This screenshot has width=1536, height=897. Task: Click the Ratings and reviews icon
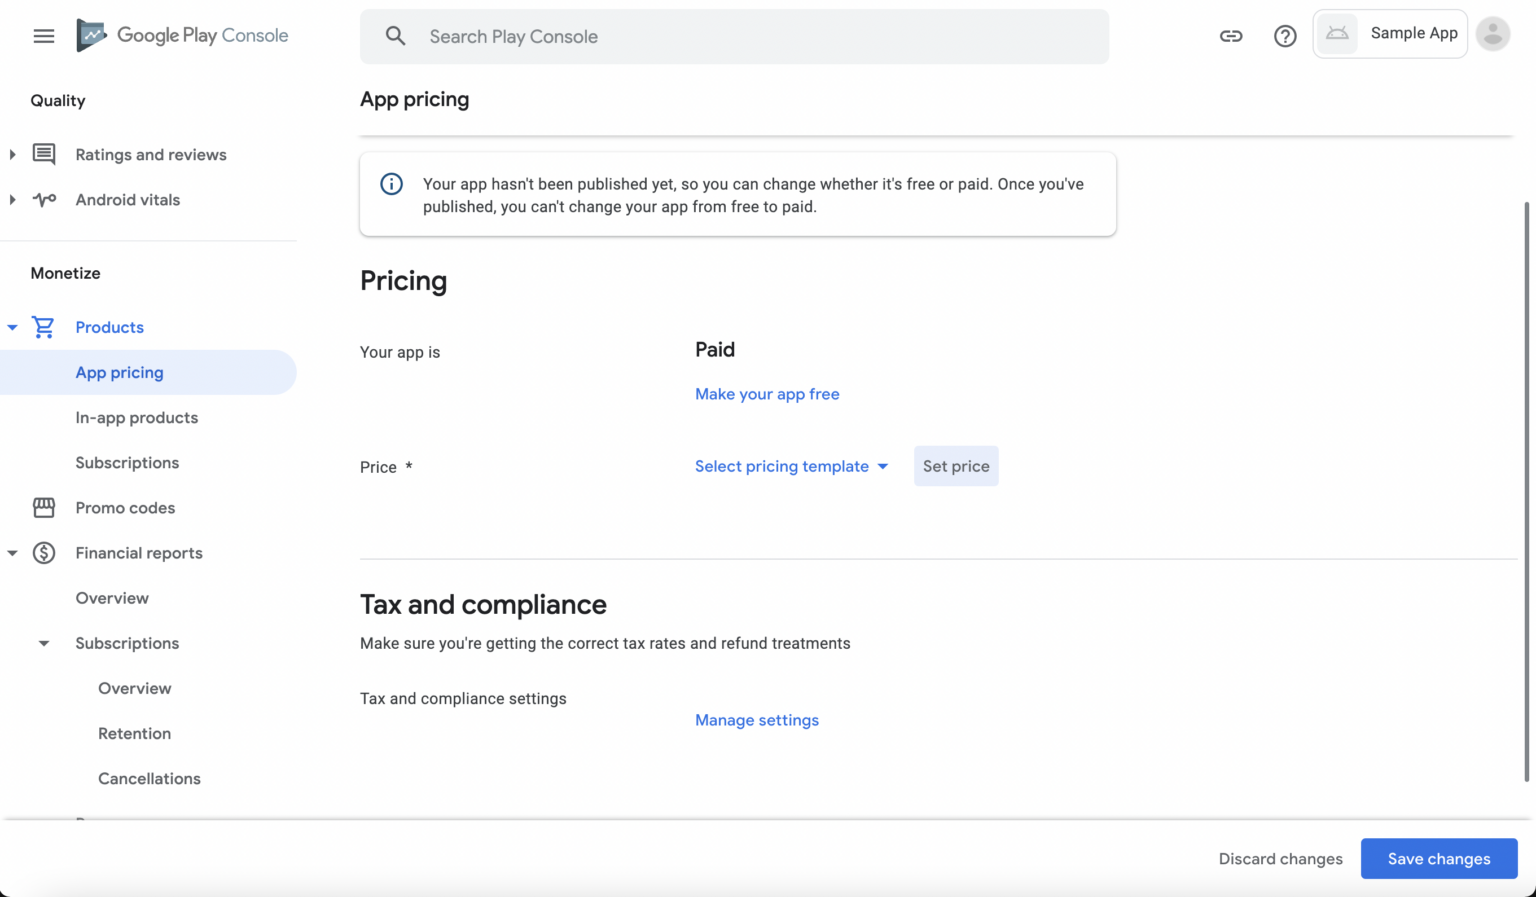point(44,154)
